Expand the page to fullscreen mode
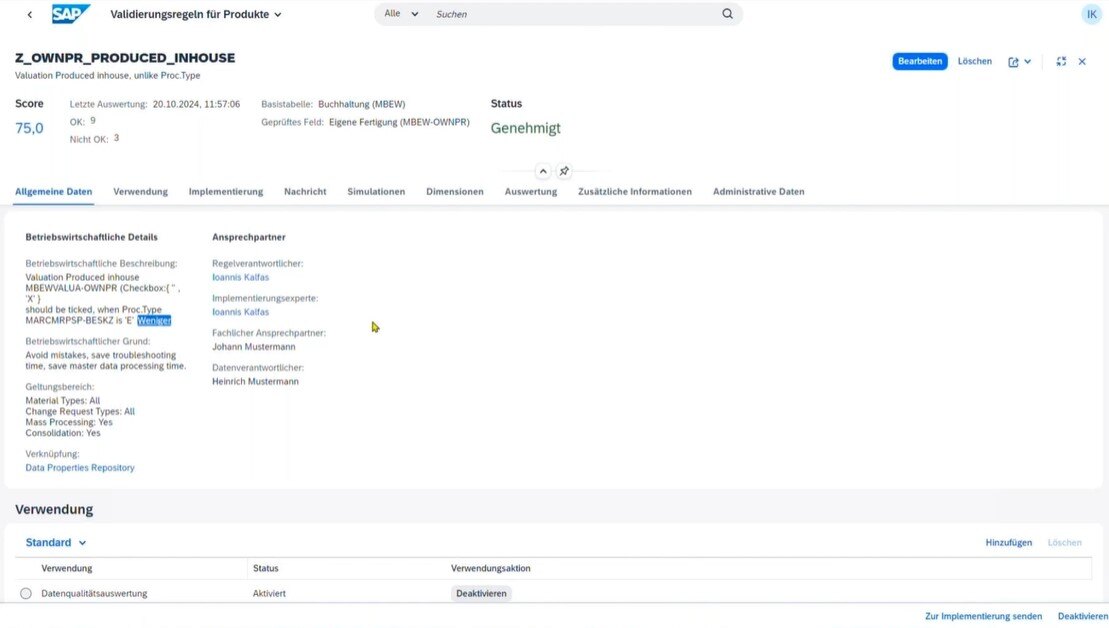 click(1061, 61)
